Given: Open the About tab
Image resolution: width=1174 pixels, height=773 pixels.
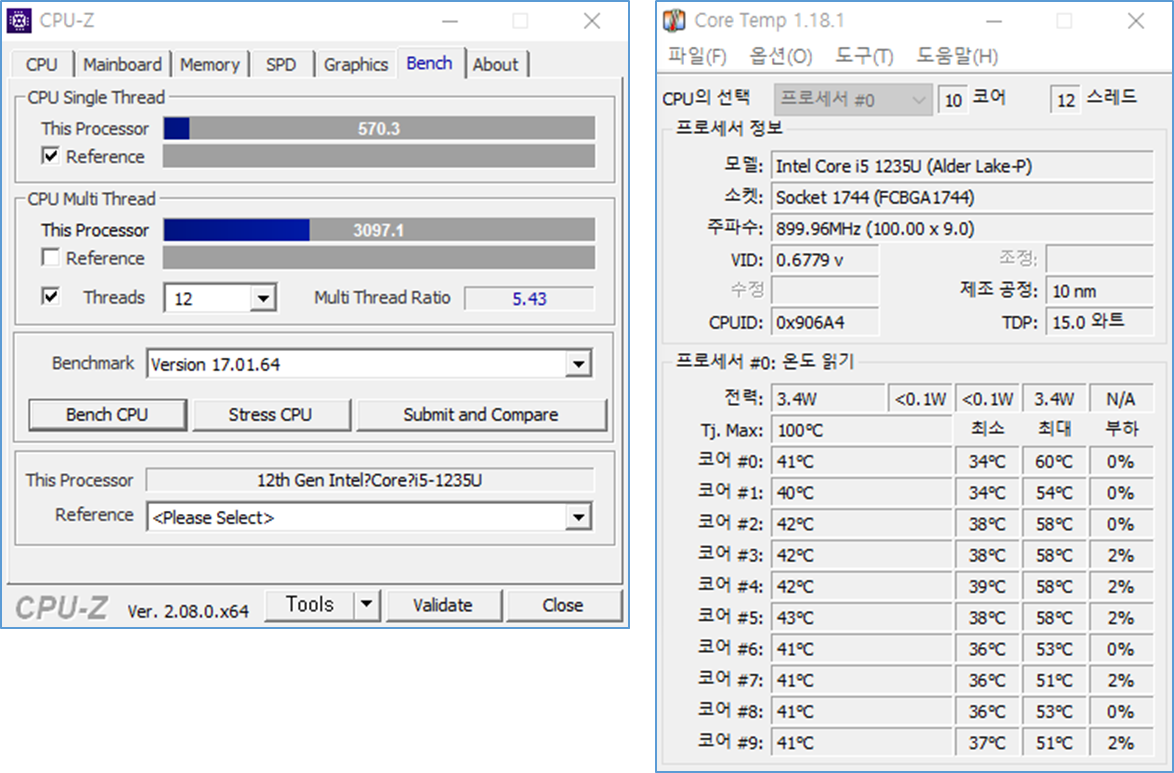Looking at the screenshot, I should [496, 64].
